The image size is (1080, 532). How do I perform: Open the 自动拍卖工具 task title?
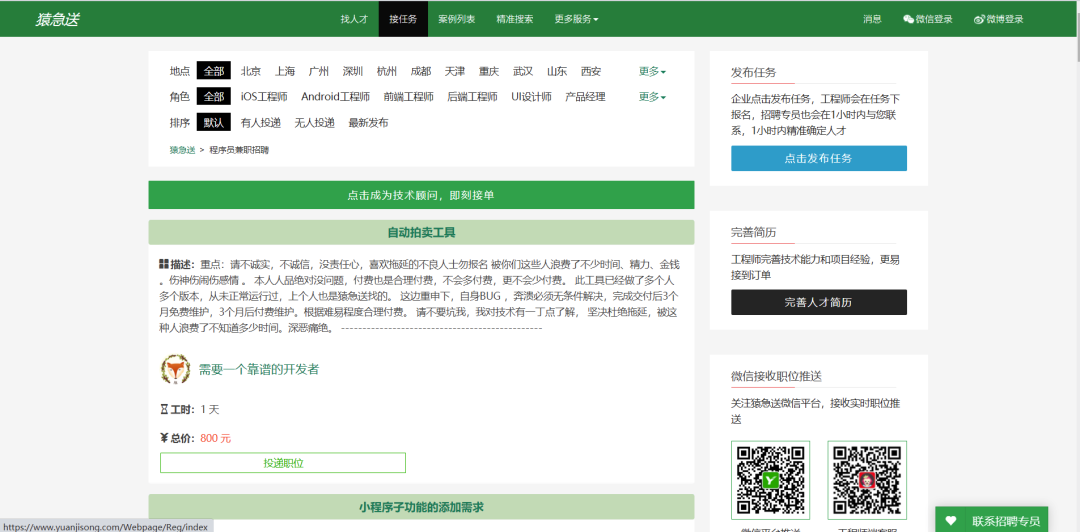tap(421, 232)
